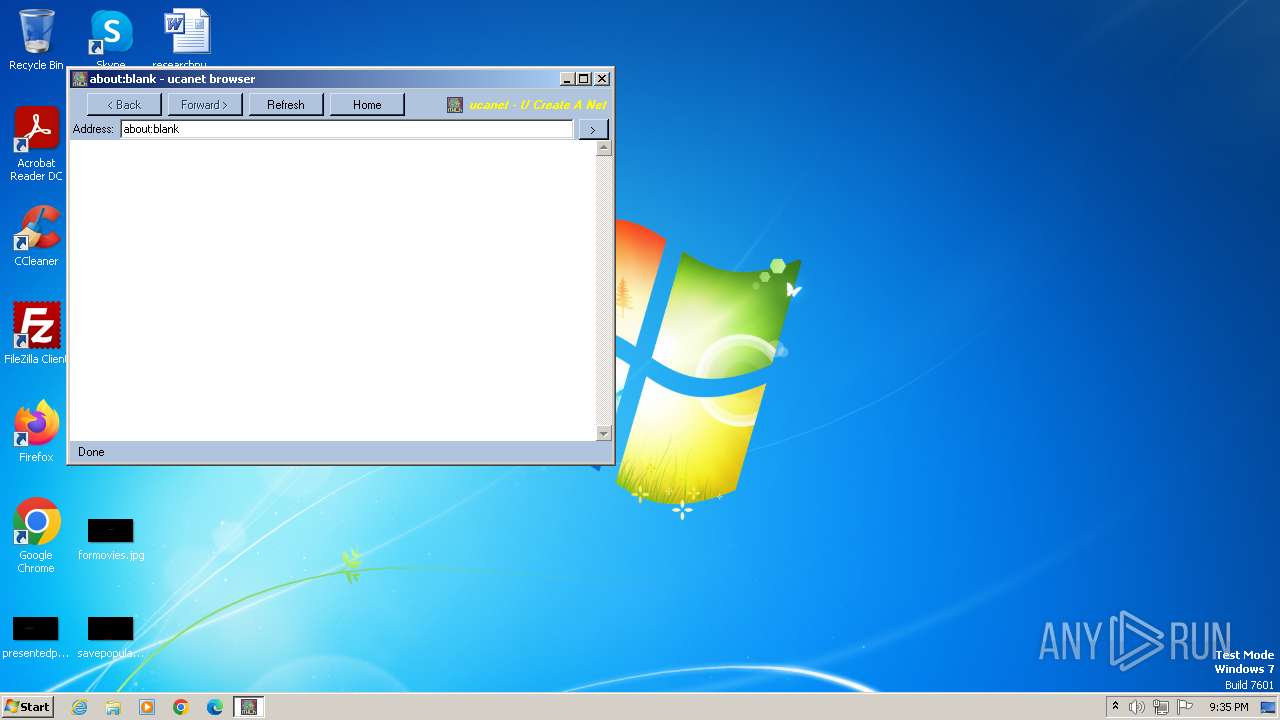
Task: Click the 9:35 PM system clock
Action: [1228, 707]
